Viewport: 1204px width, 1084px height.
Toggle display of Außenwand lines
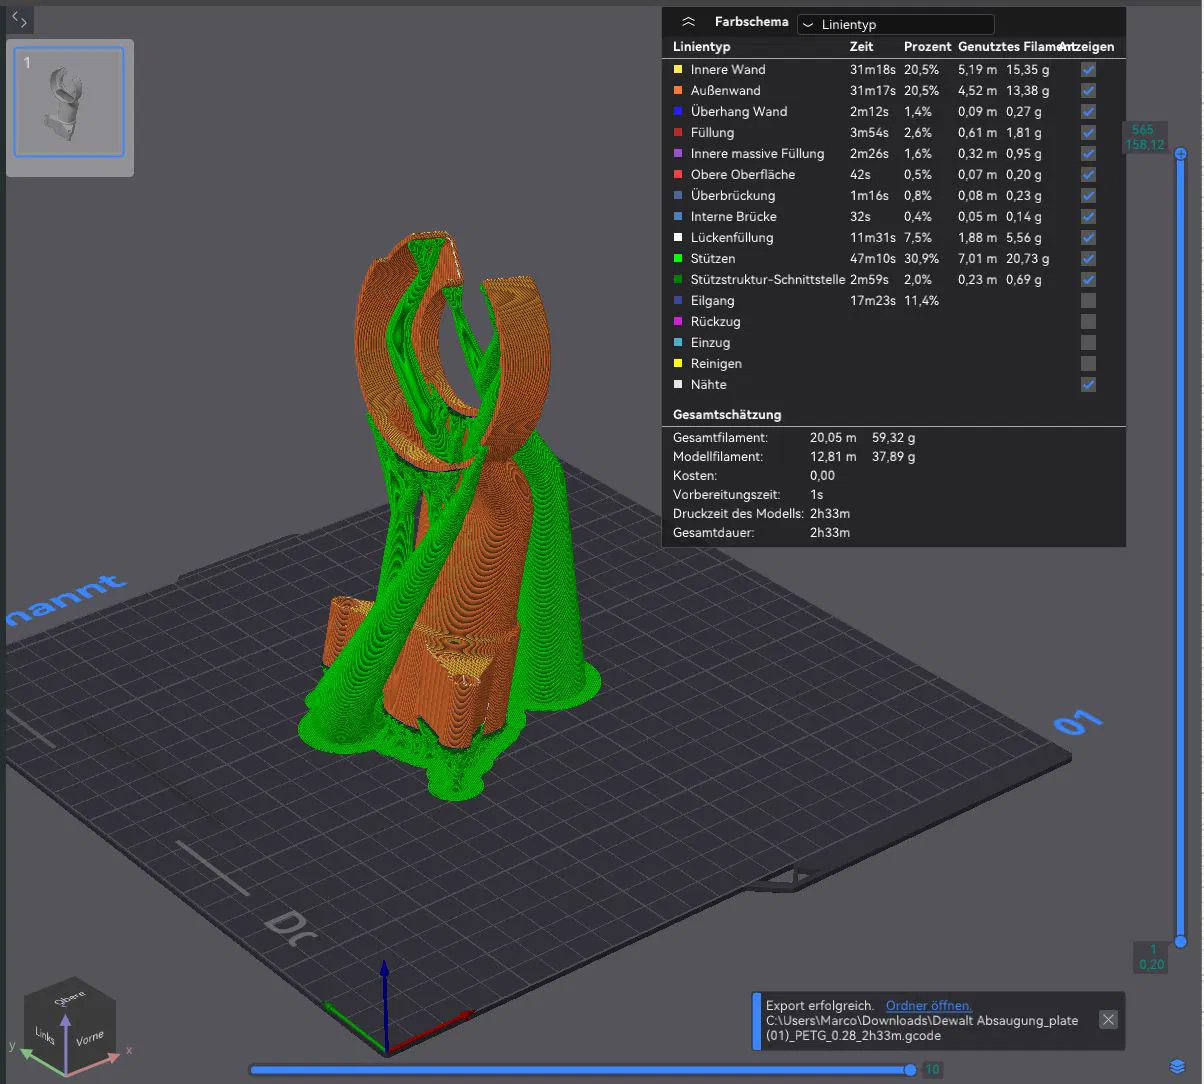pos(1088,91)
